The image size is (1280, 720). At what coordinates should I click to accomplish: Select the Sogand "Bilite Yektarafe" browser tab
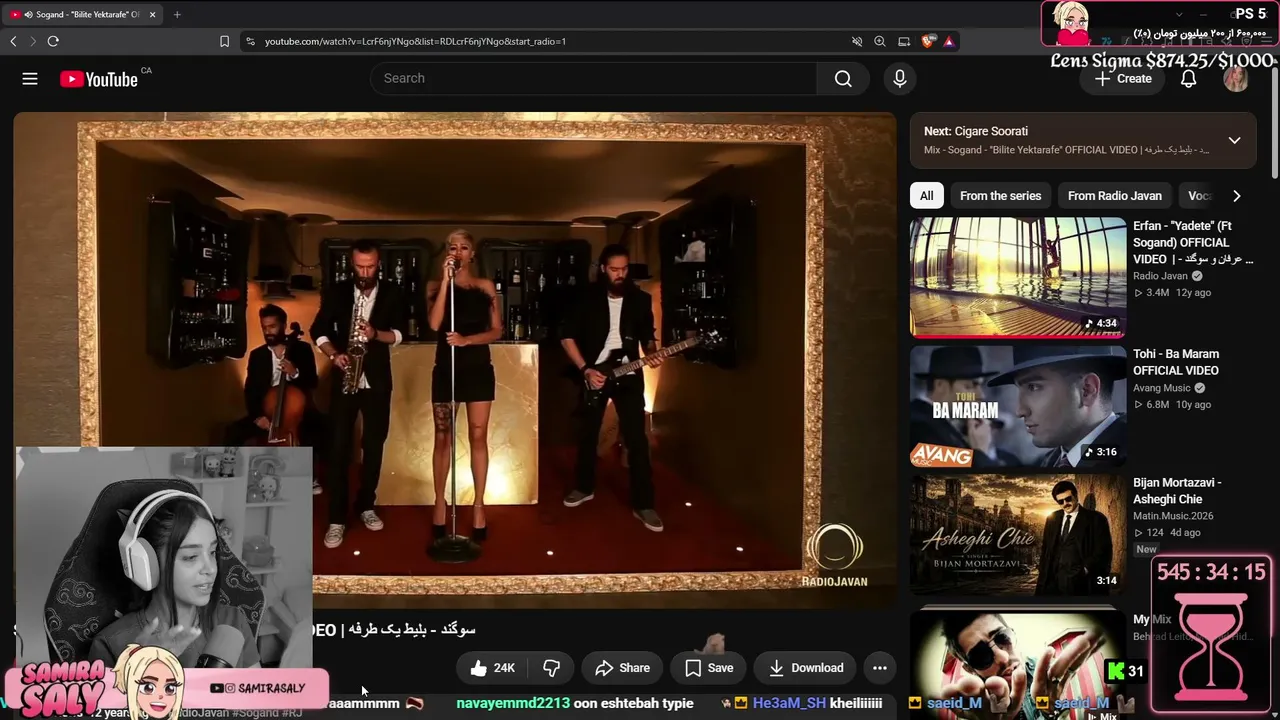click(83, 14)
